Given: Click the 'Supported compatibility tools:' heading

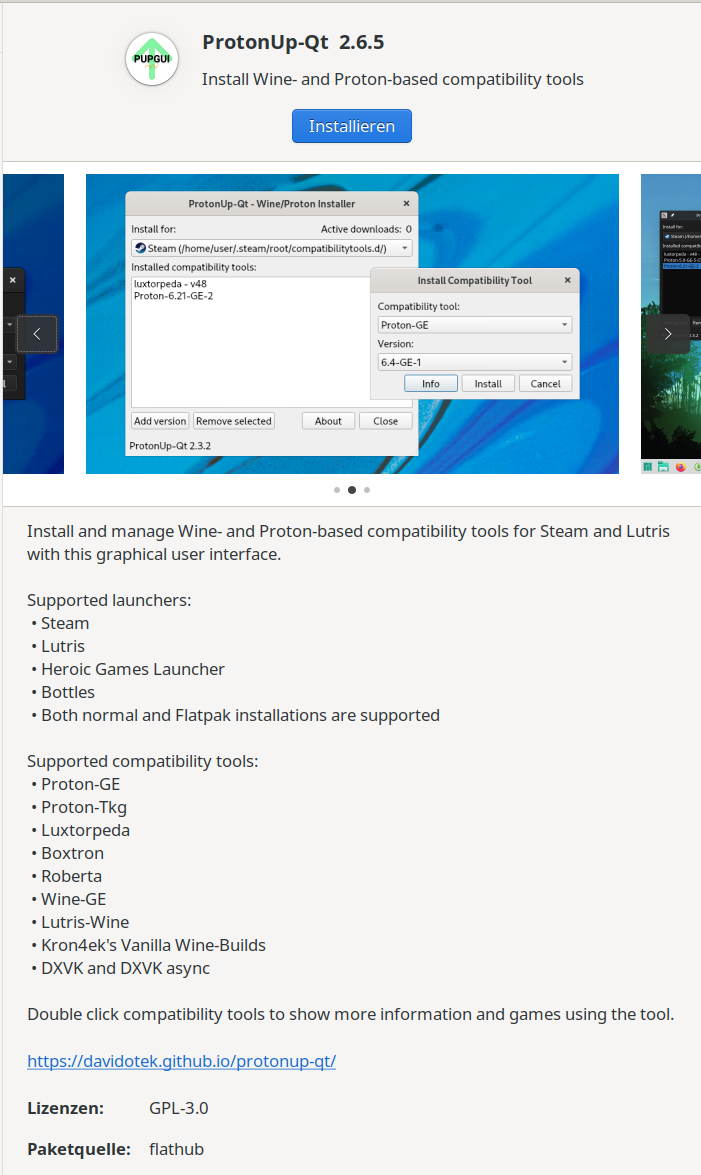Looking at the screenshot, I should (142, 761).
